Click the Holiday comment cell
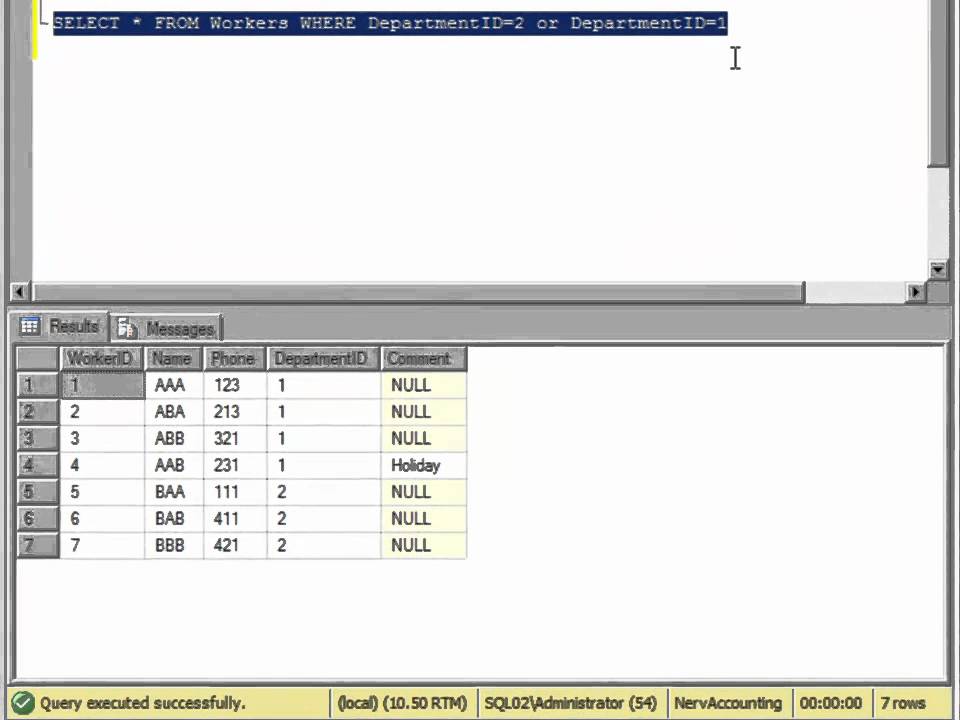 424,465
